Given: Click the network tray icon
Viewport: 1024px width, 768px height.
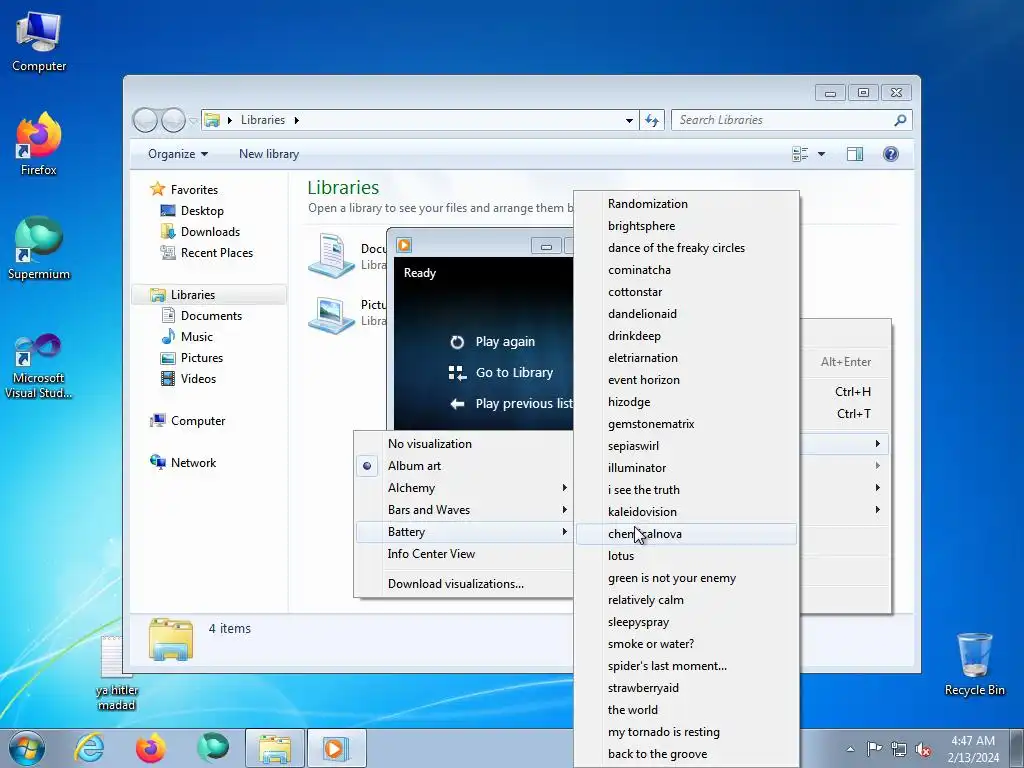Looking at the screenshot, I should pyautogui.click(x=899, y=749).
